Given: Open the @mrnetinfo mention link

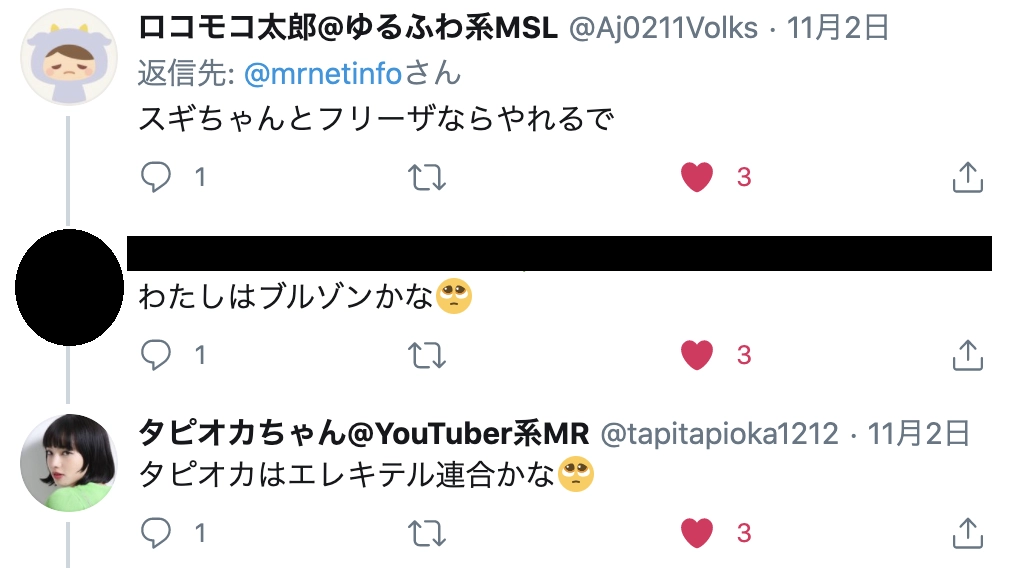Looking at the screenshot, I should point(323,73).
